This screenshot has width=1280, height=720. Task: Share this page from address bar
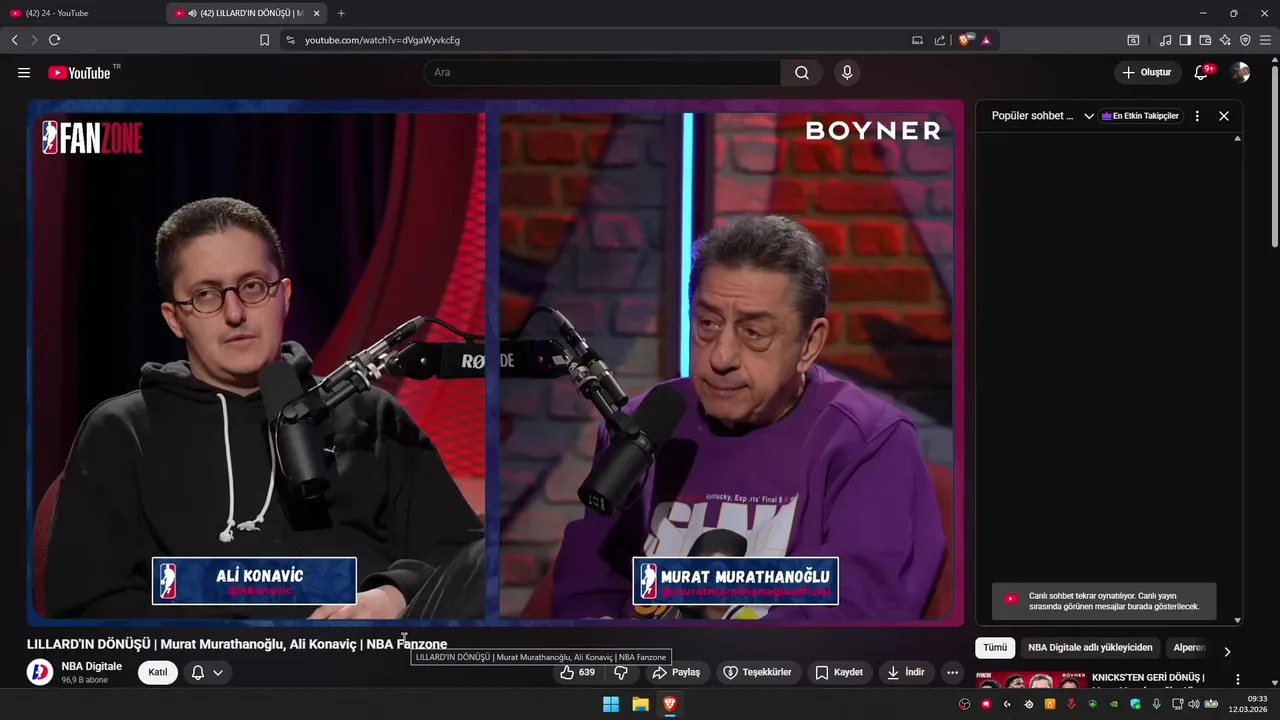[x=940, y=40]
